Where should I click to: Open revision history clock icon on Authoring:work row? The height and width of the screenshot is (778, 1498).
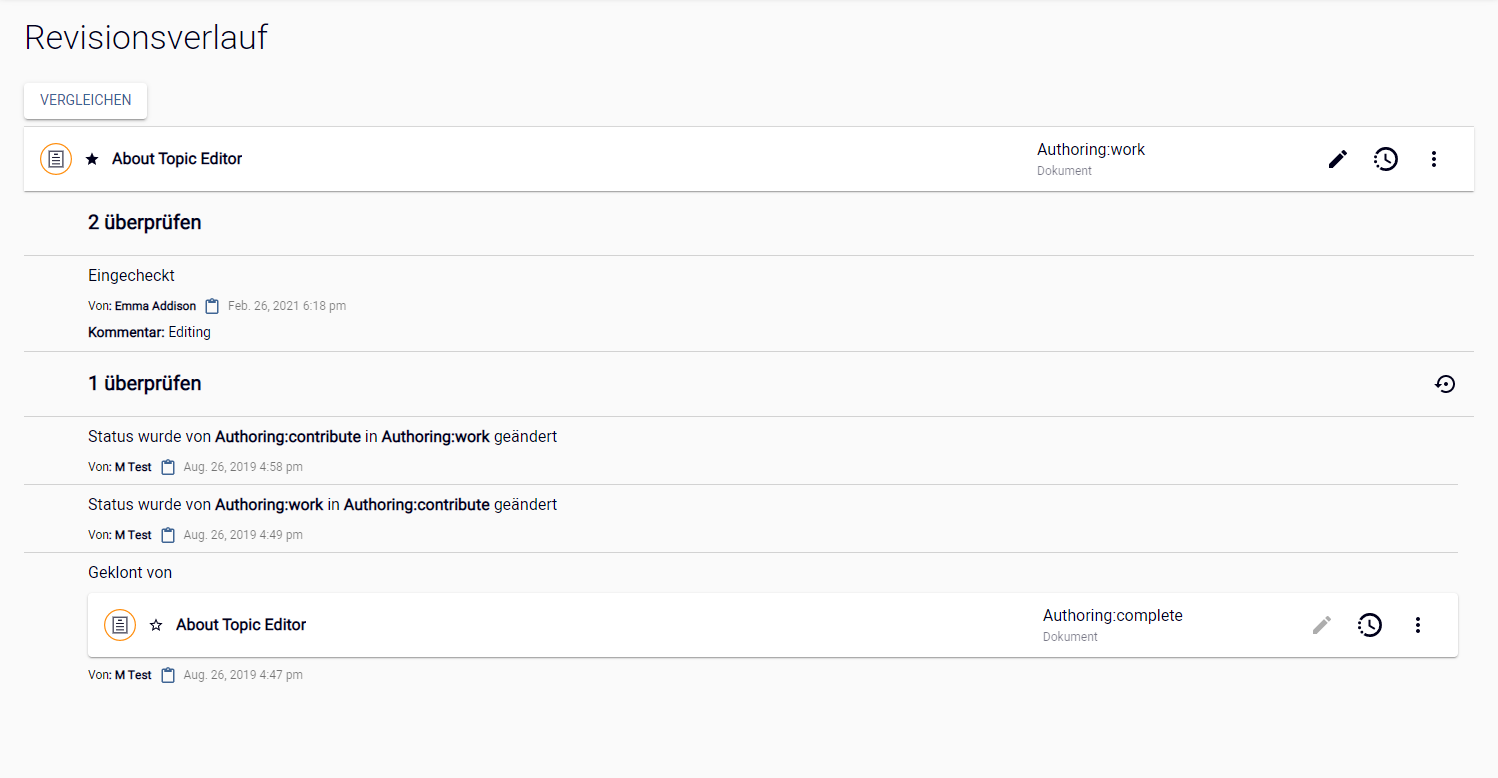[1385, 159]
